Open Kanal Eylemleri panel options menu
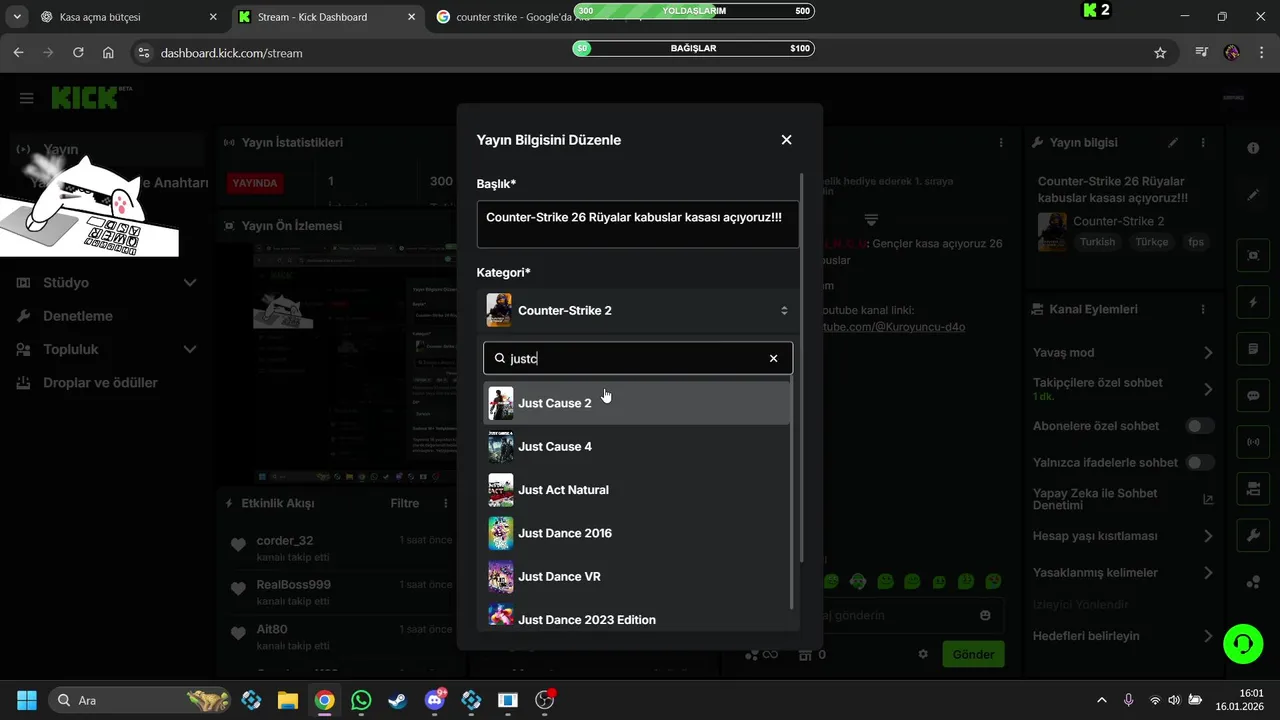Viewport: 1280px width, 720px height. pyautogui.click(x=1203, y=310)
